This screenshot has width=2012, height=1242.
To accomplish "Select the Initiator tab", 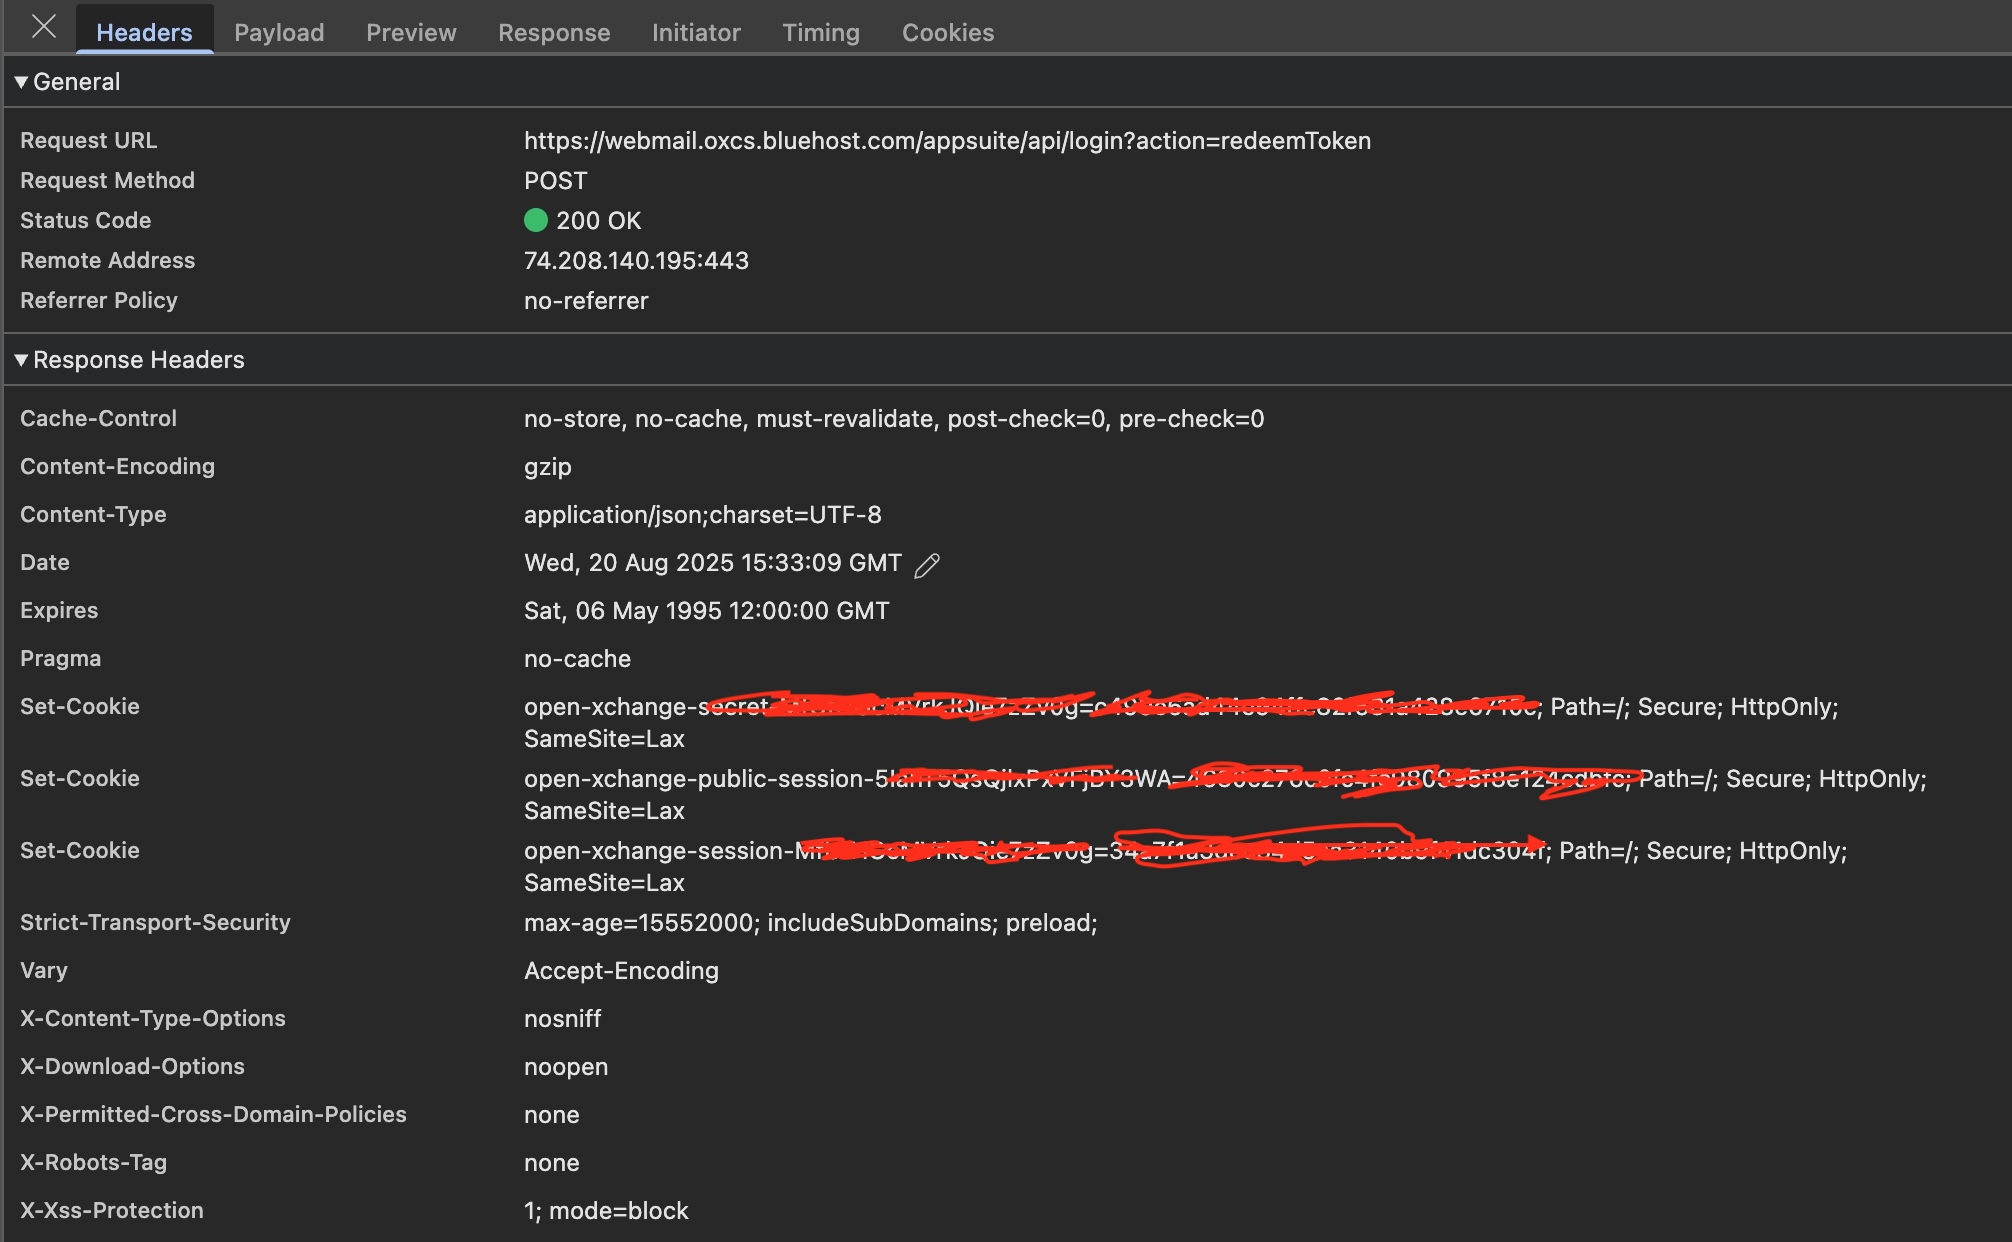I will [696, 31].
